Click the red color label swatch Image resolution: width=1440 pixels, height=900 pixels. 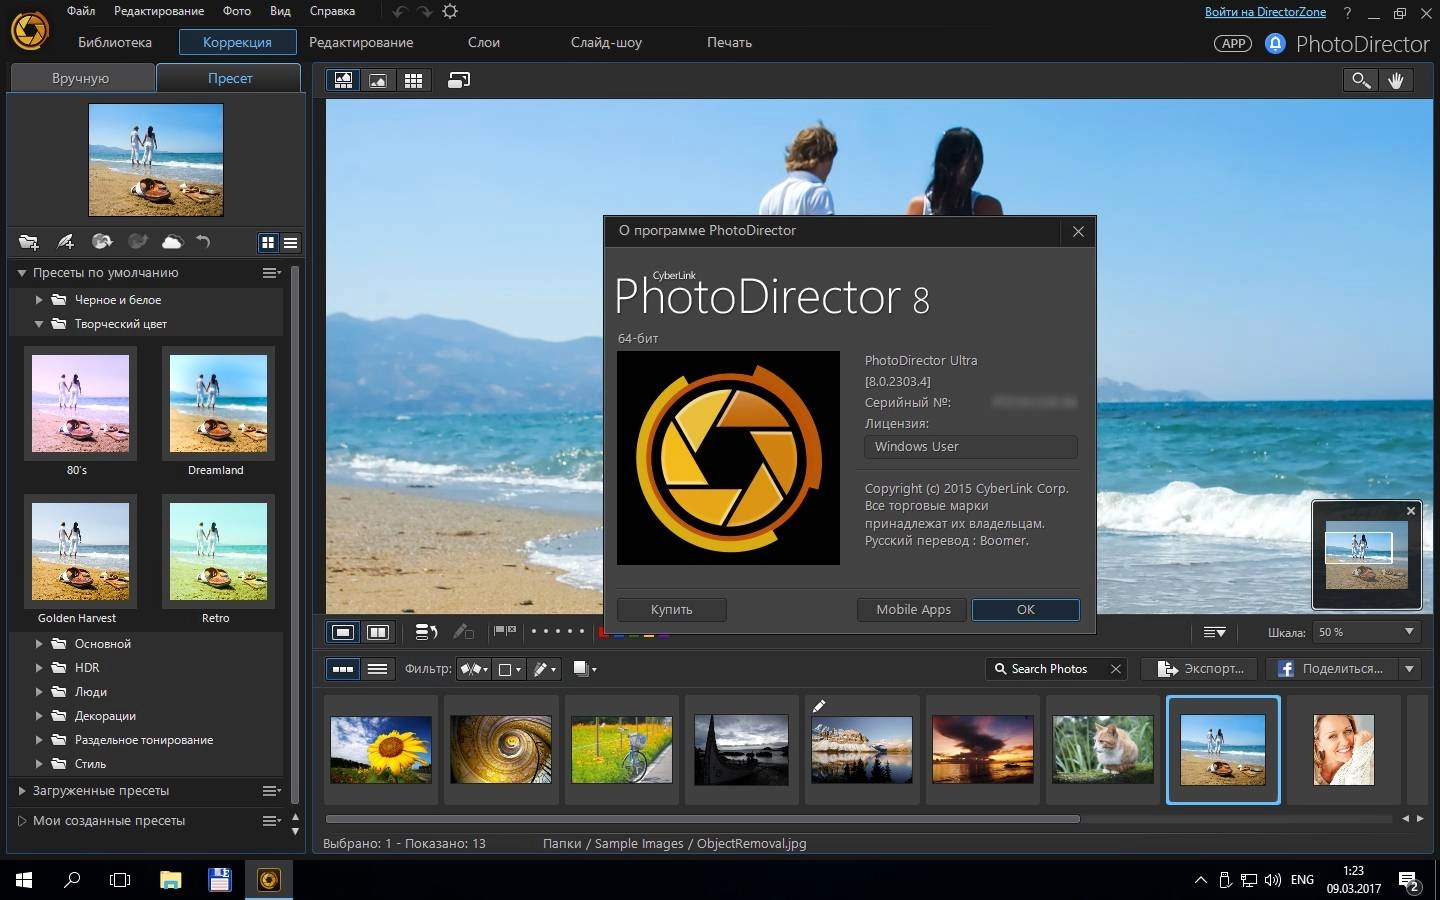[604, 632]
